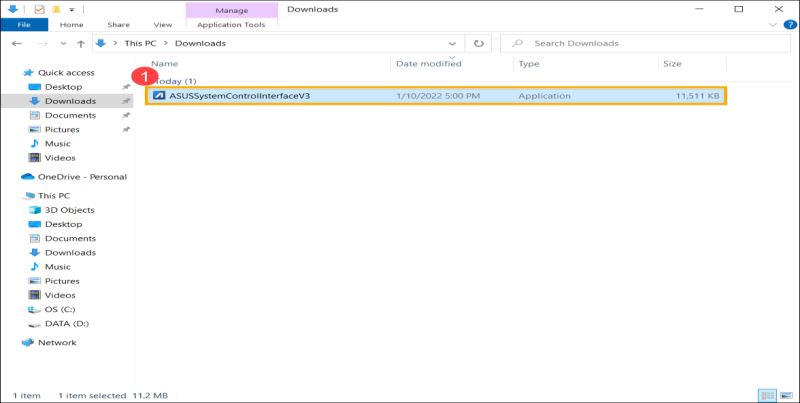This screenshot has width=800, height=403.
Task: Collapse ribbon using the chevron
Action: tap(772, 24)
